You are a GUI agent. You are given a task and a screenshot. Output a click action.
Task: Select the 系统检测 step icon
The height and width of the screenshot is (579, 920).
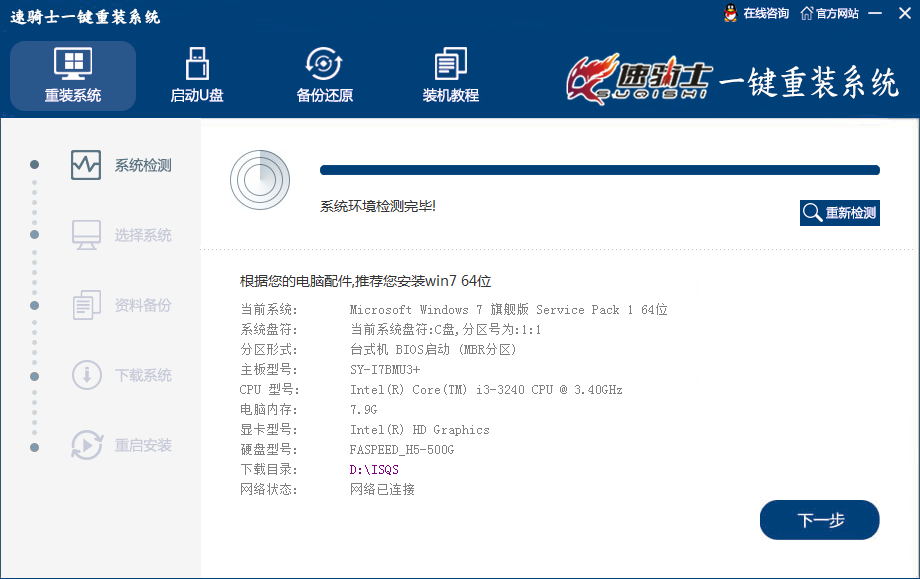point(86,165)
